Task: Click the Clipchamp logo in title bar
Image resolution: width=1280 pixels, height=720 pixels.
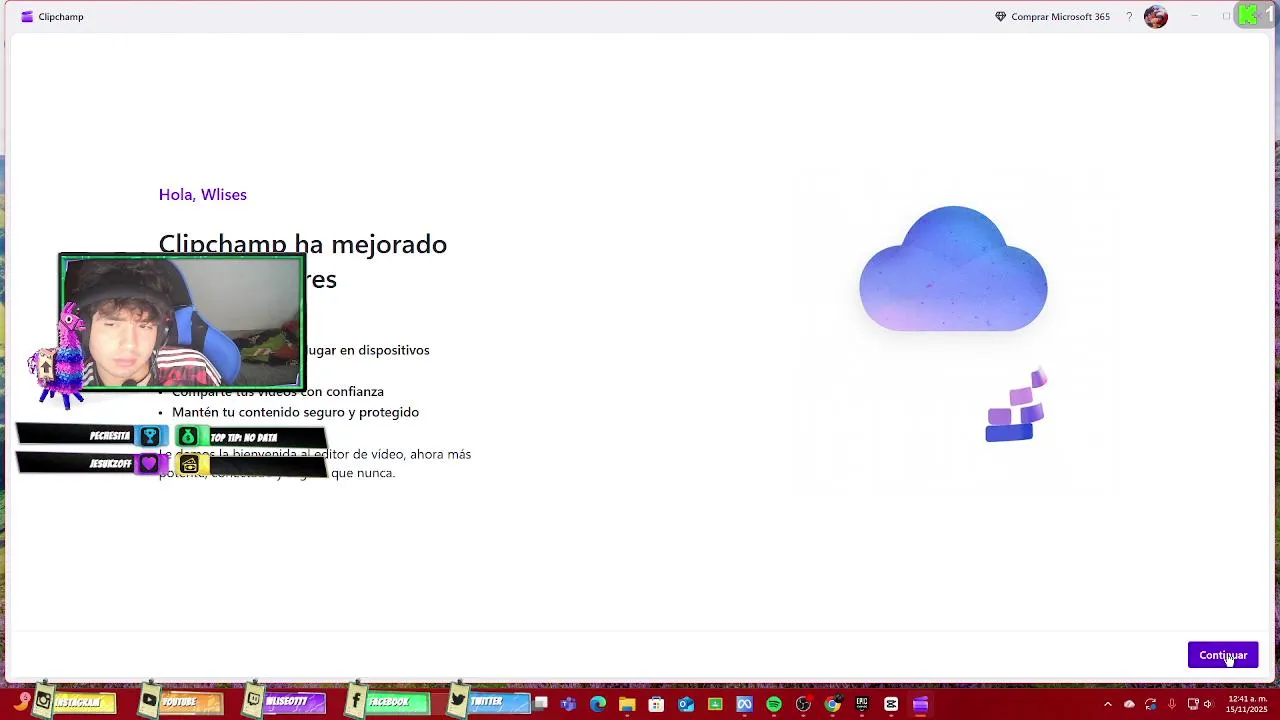Action: 27,17
